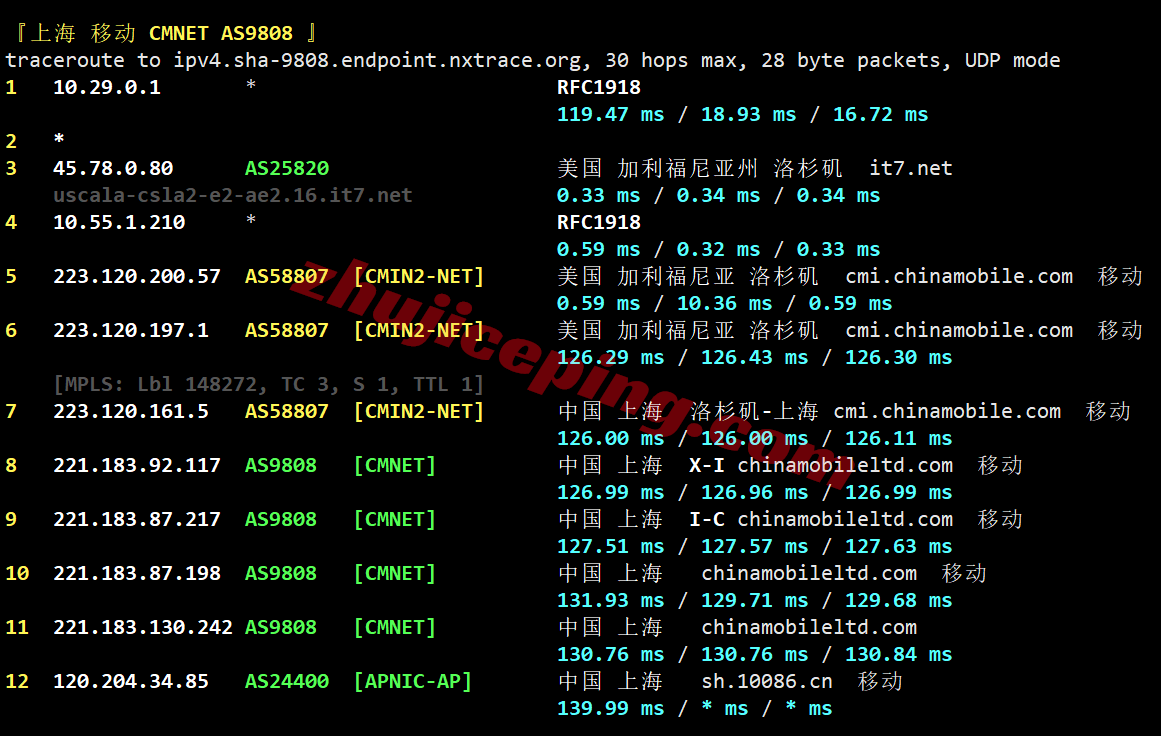Select IP address 45.78.0.80
The width and height of the screenshot is (1161, 736).
pyautogui.click(x=113, y=168)
